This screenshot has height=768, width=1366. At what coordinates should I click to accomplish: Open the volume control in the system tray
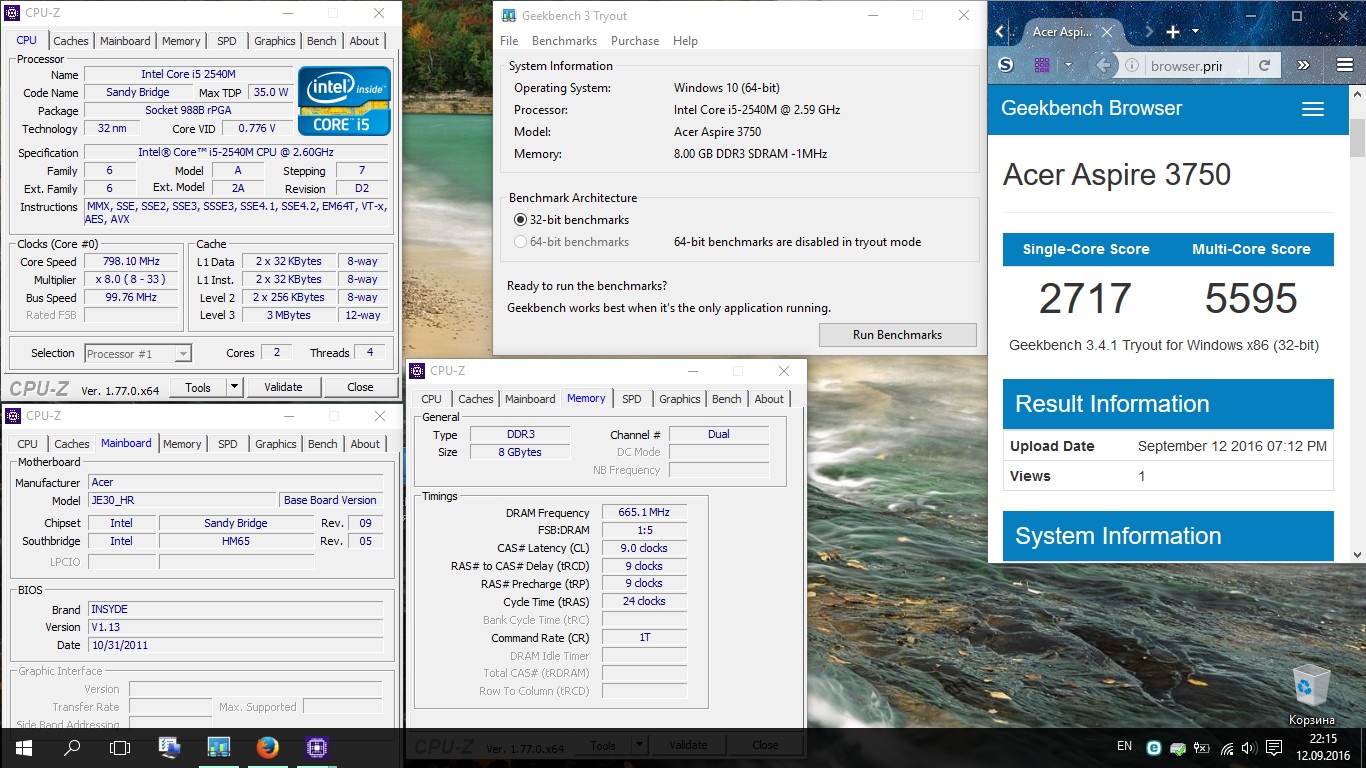tap(1250, 747)
